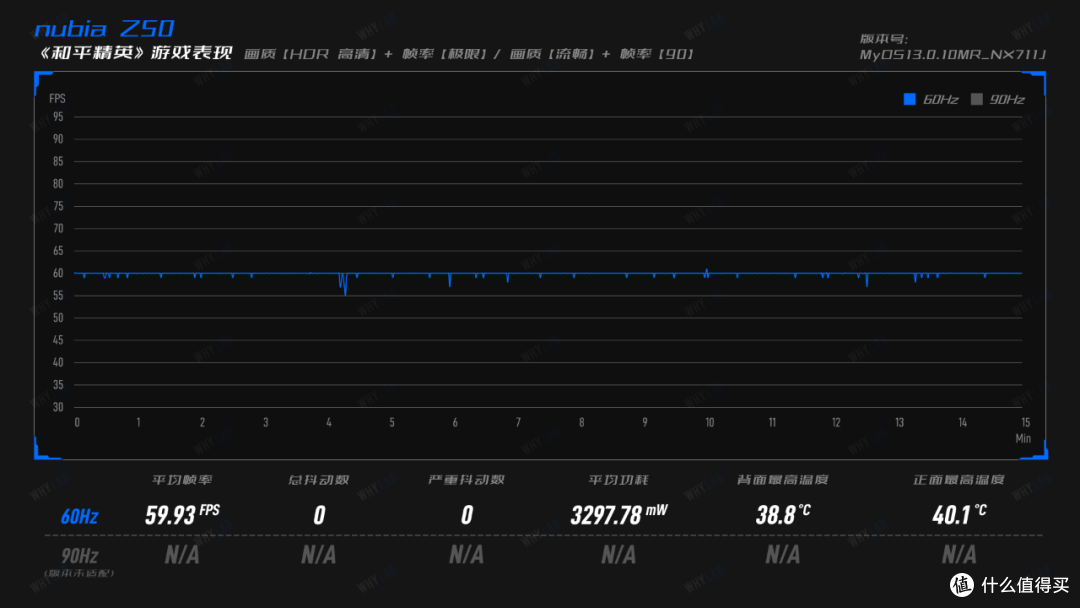Click the 帧率【90】 setting text

tap(656, 54)
